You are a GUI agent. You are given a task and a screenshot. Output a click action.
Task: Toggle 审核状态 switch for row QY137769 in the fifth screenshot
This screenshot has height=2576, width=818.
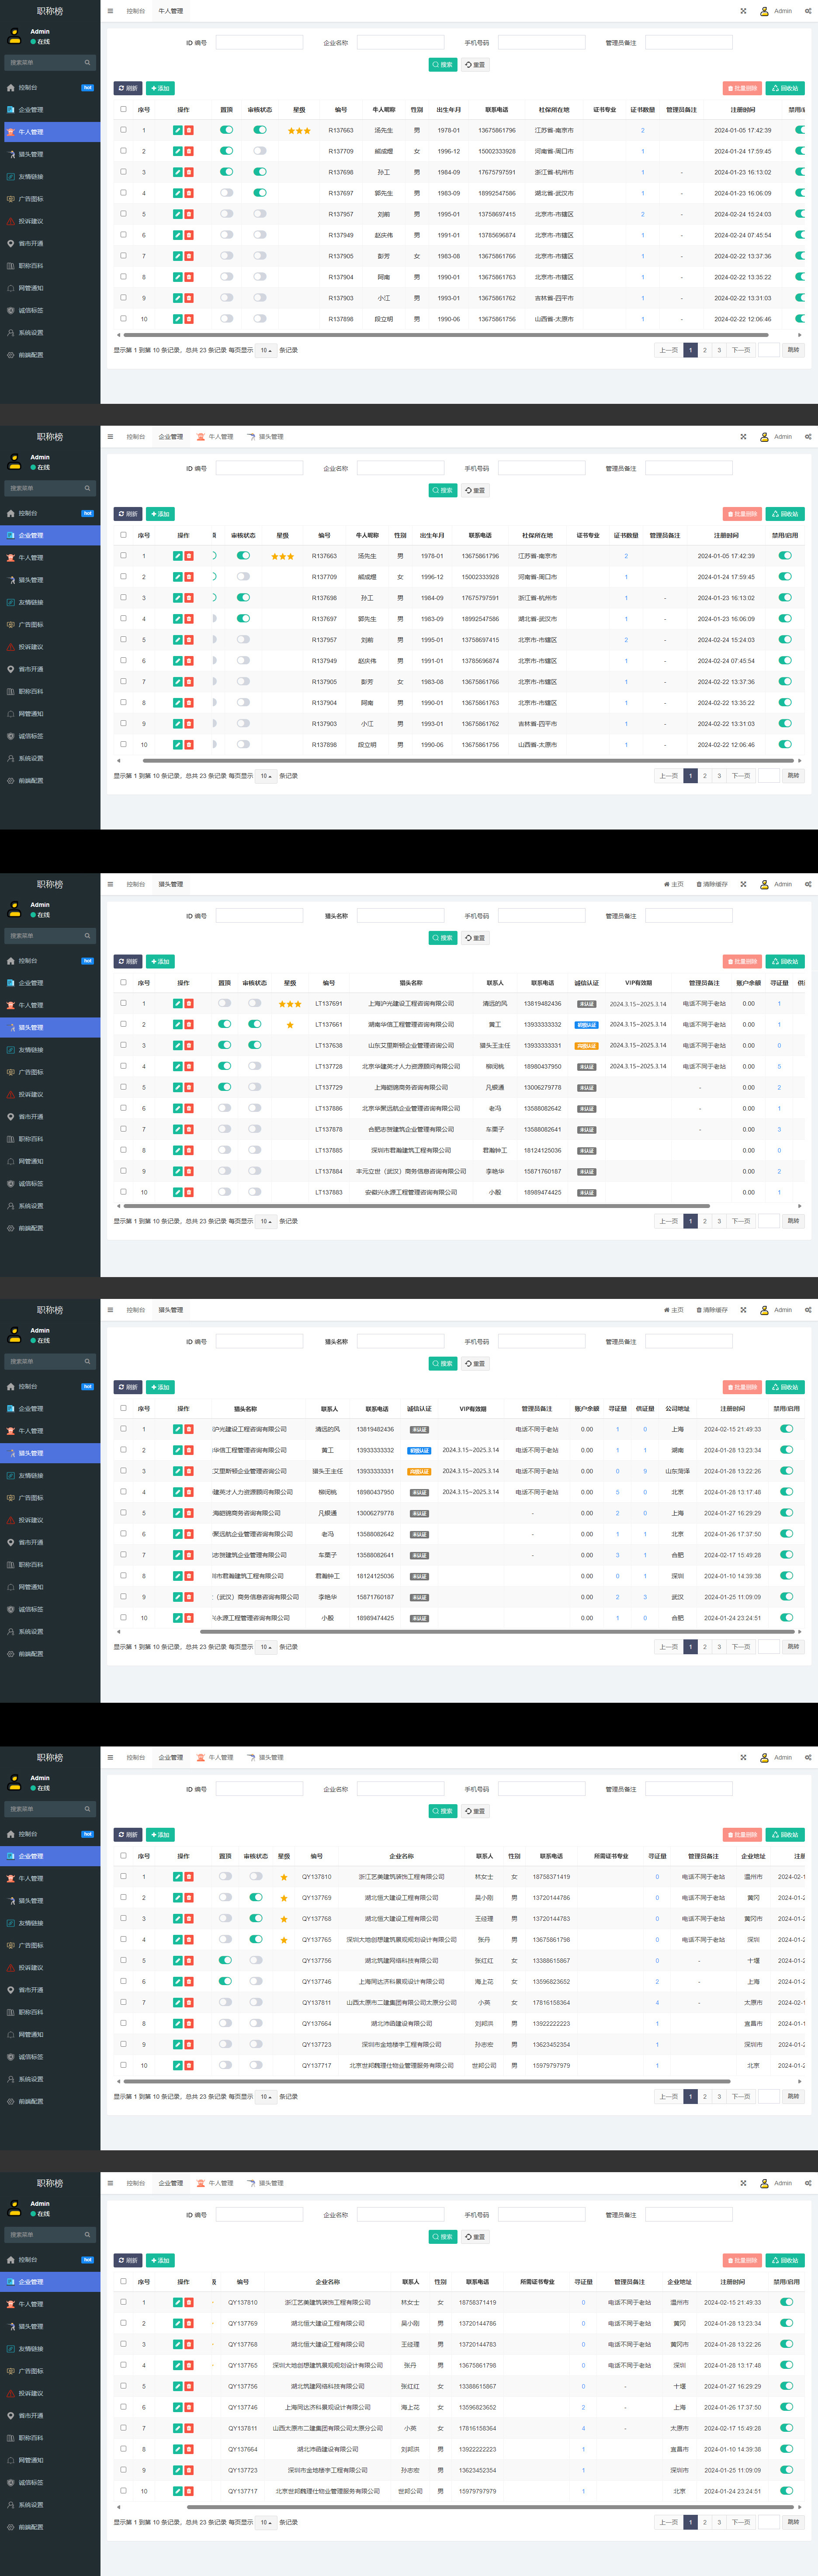coord(256,1897)
